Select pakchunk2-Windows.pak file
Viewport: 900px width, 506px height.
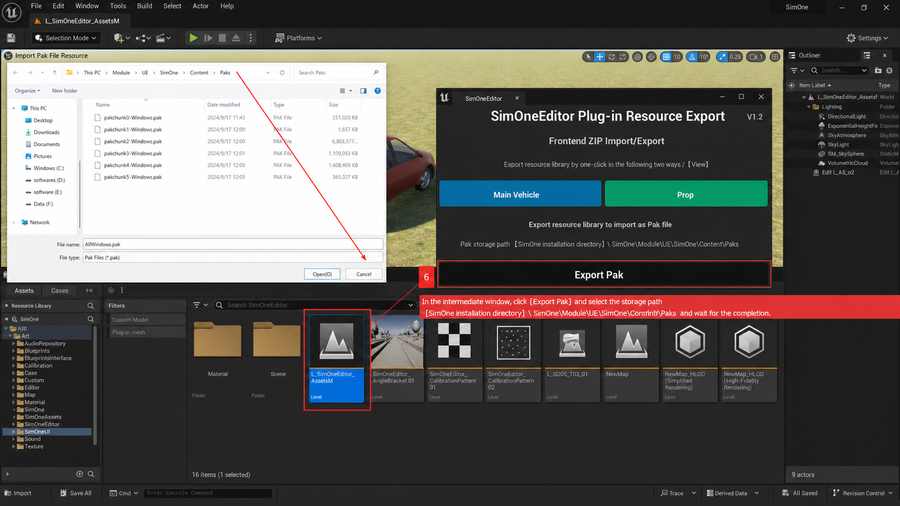click(133, 141)
